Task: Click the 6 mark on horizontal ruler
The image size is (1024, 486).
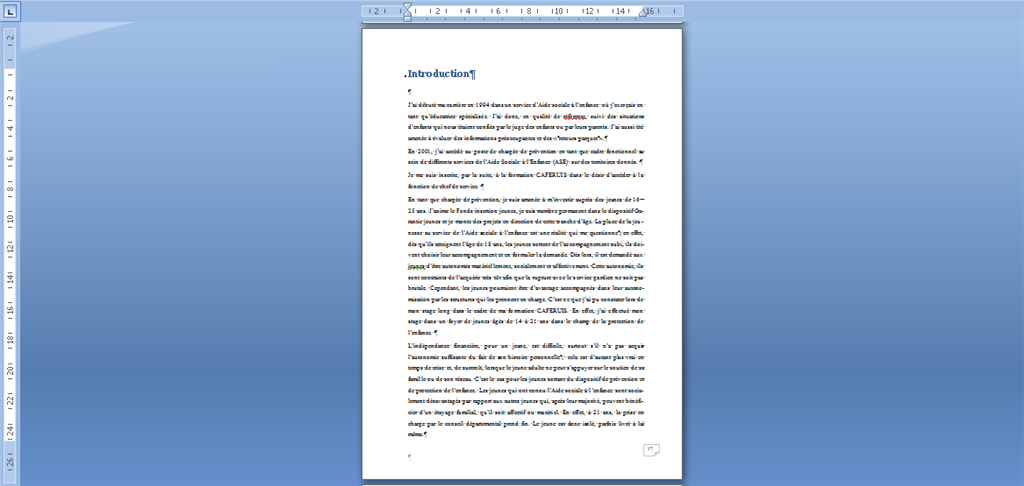Action: pyautogui.click(x=497, y=11)
